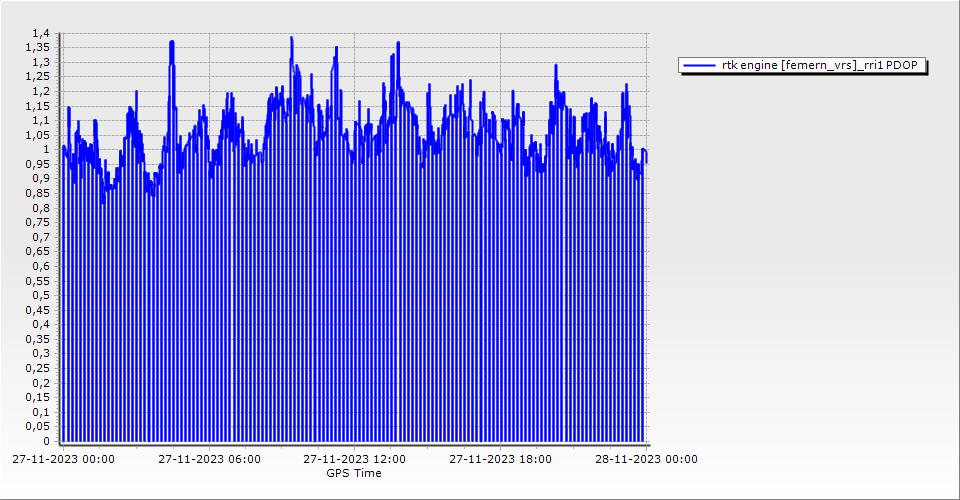Image resolution: width=960 pixels, height=500 pixels.
Task: Click the 0,5 value on the Y axis
Action: (x=40, y=295)
